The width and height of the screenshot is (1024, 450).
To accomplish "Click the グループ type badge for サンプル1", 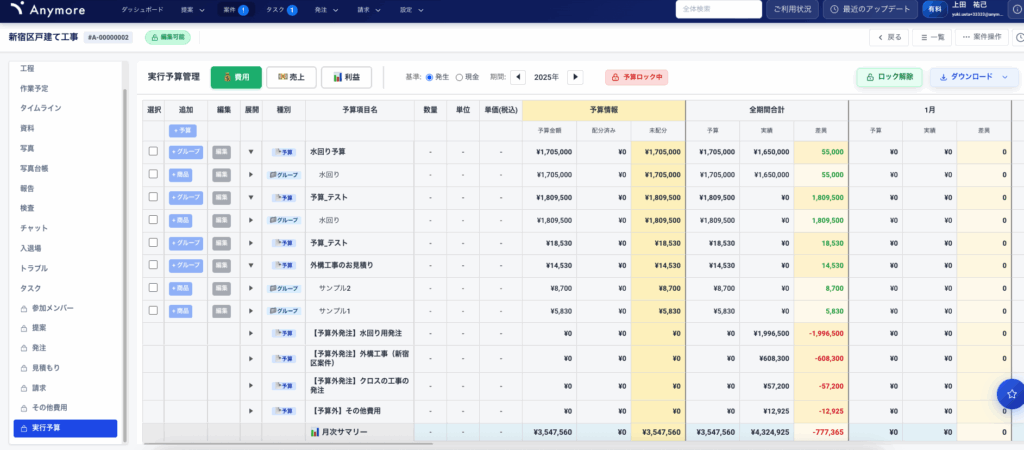I will click(x=283, y=312).
